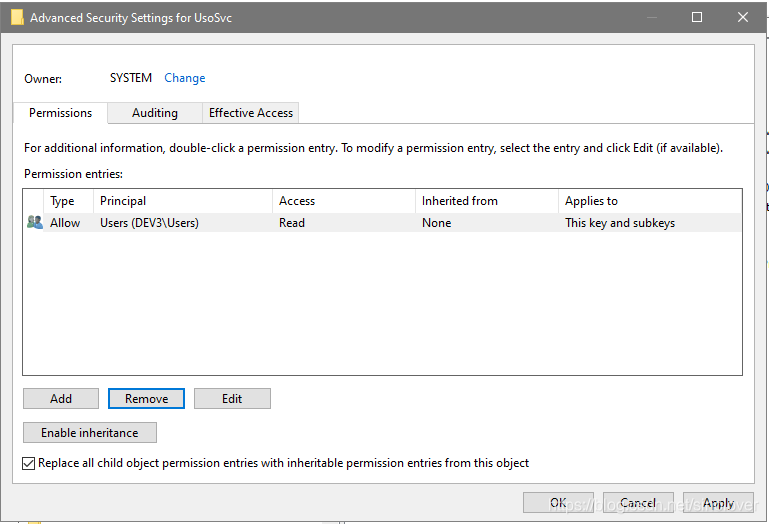The width and height of the screenshot is (769, 524).
Task: Maximize the Advanced Security Settings window
Action: [697, 17]
